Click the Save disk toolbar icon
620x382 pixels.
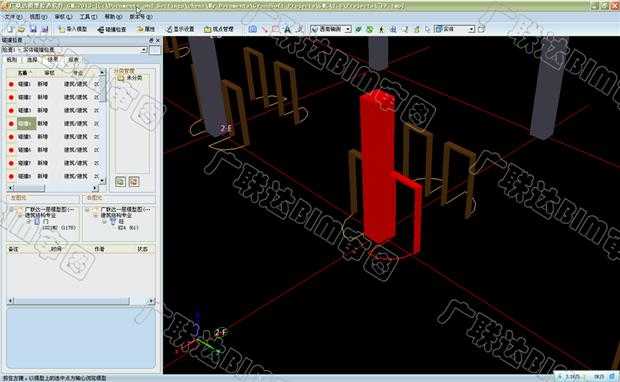coord(33,29)
